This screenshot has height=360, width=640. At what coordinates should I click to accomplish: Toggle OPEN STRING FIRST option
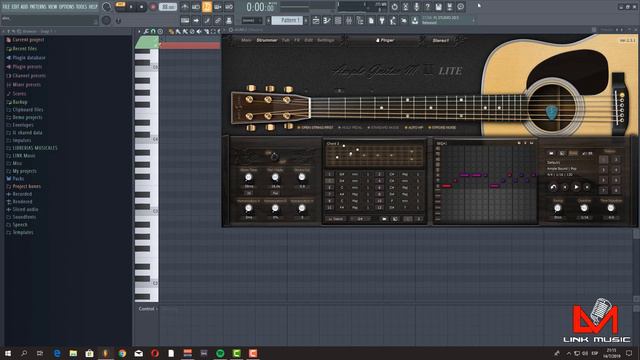(315, 127)
